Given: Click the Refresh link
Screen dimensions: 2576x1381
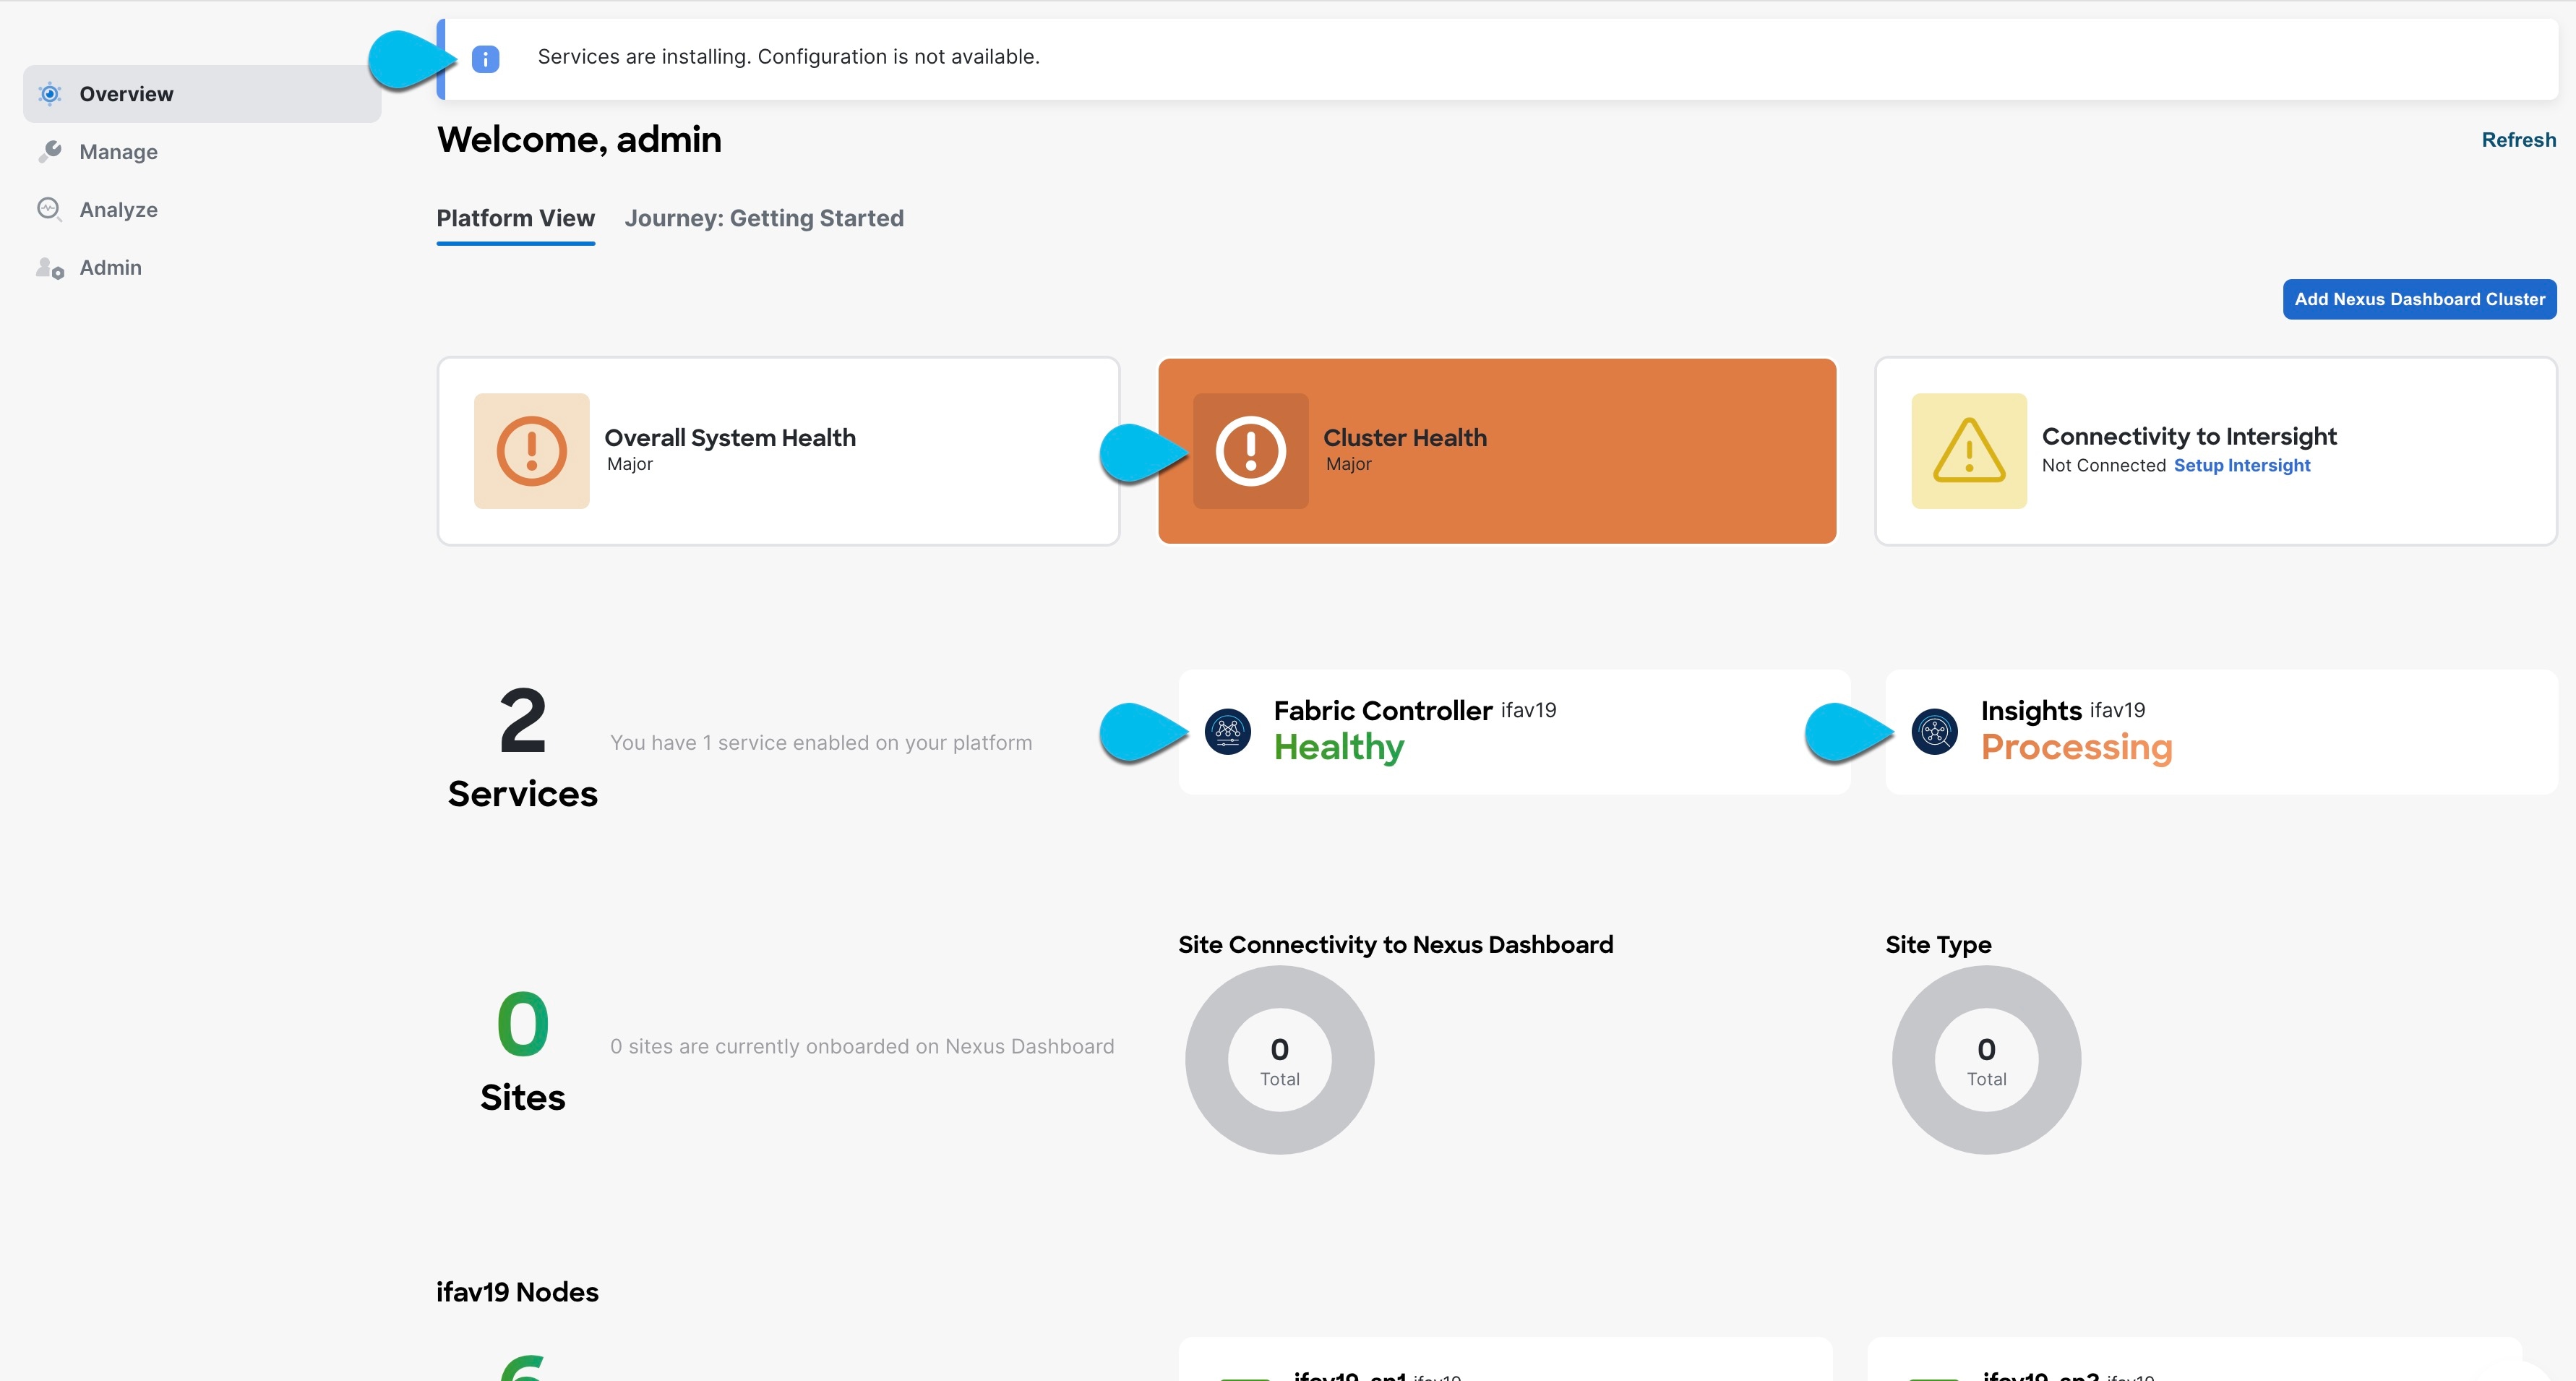Looking at the screenshot, I should [x=2518, y=140].
